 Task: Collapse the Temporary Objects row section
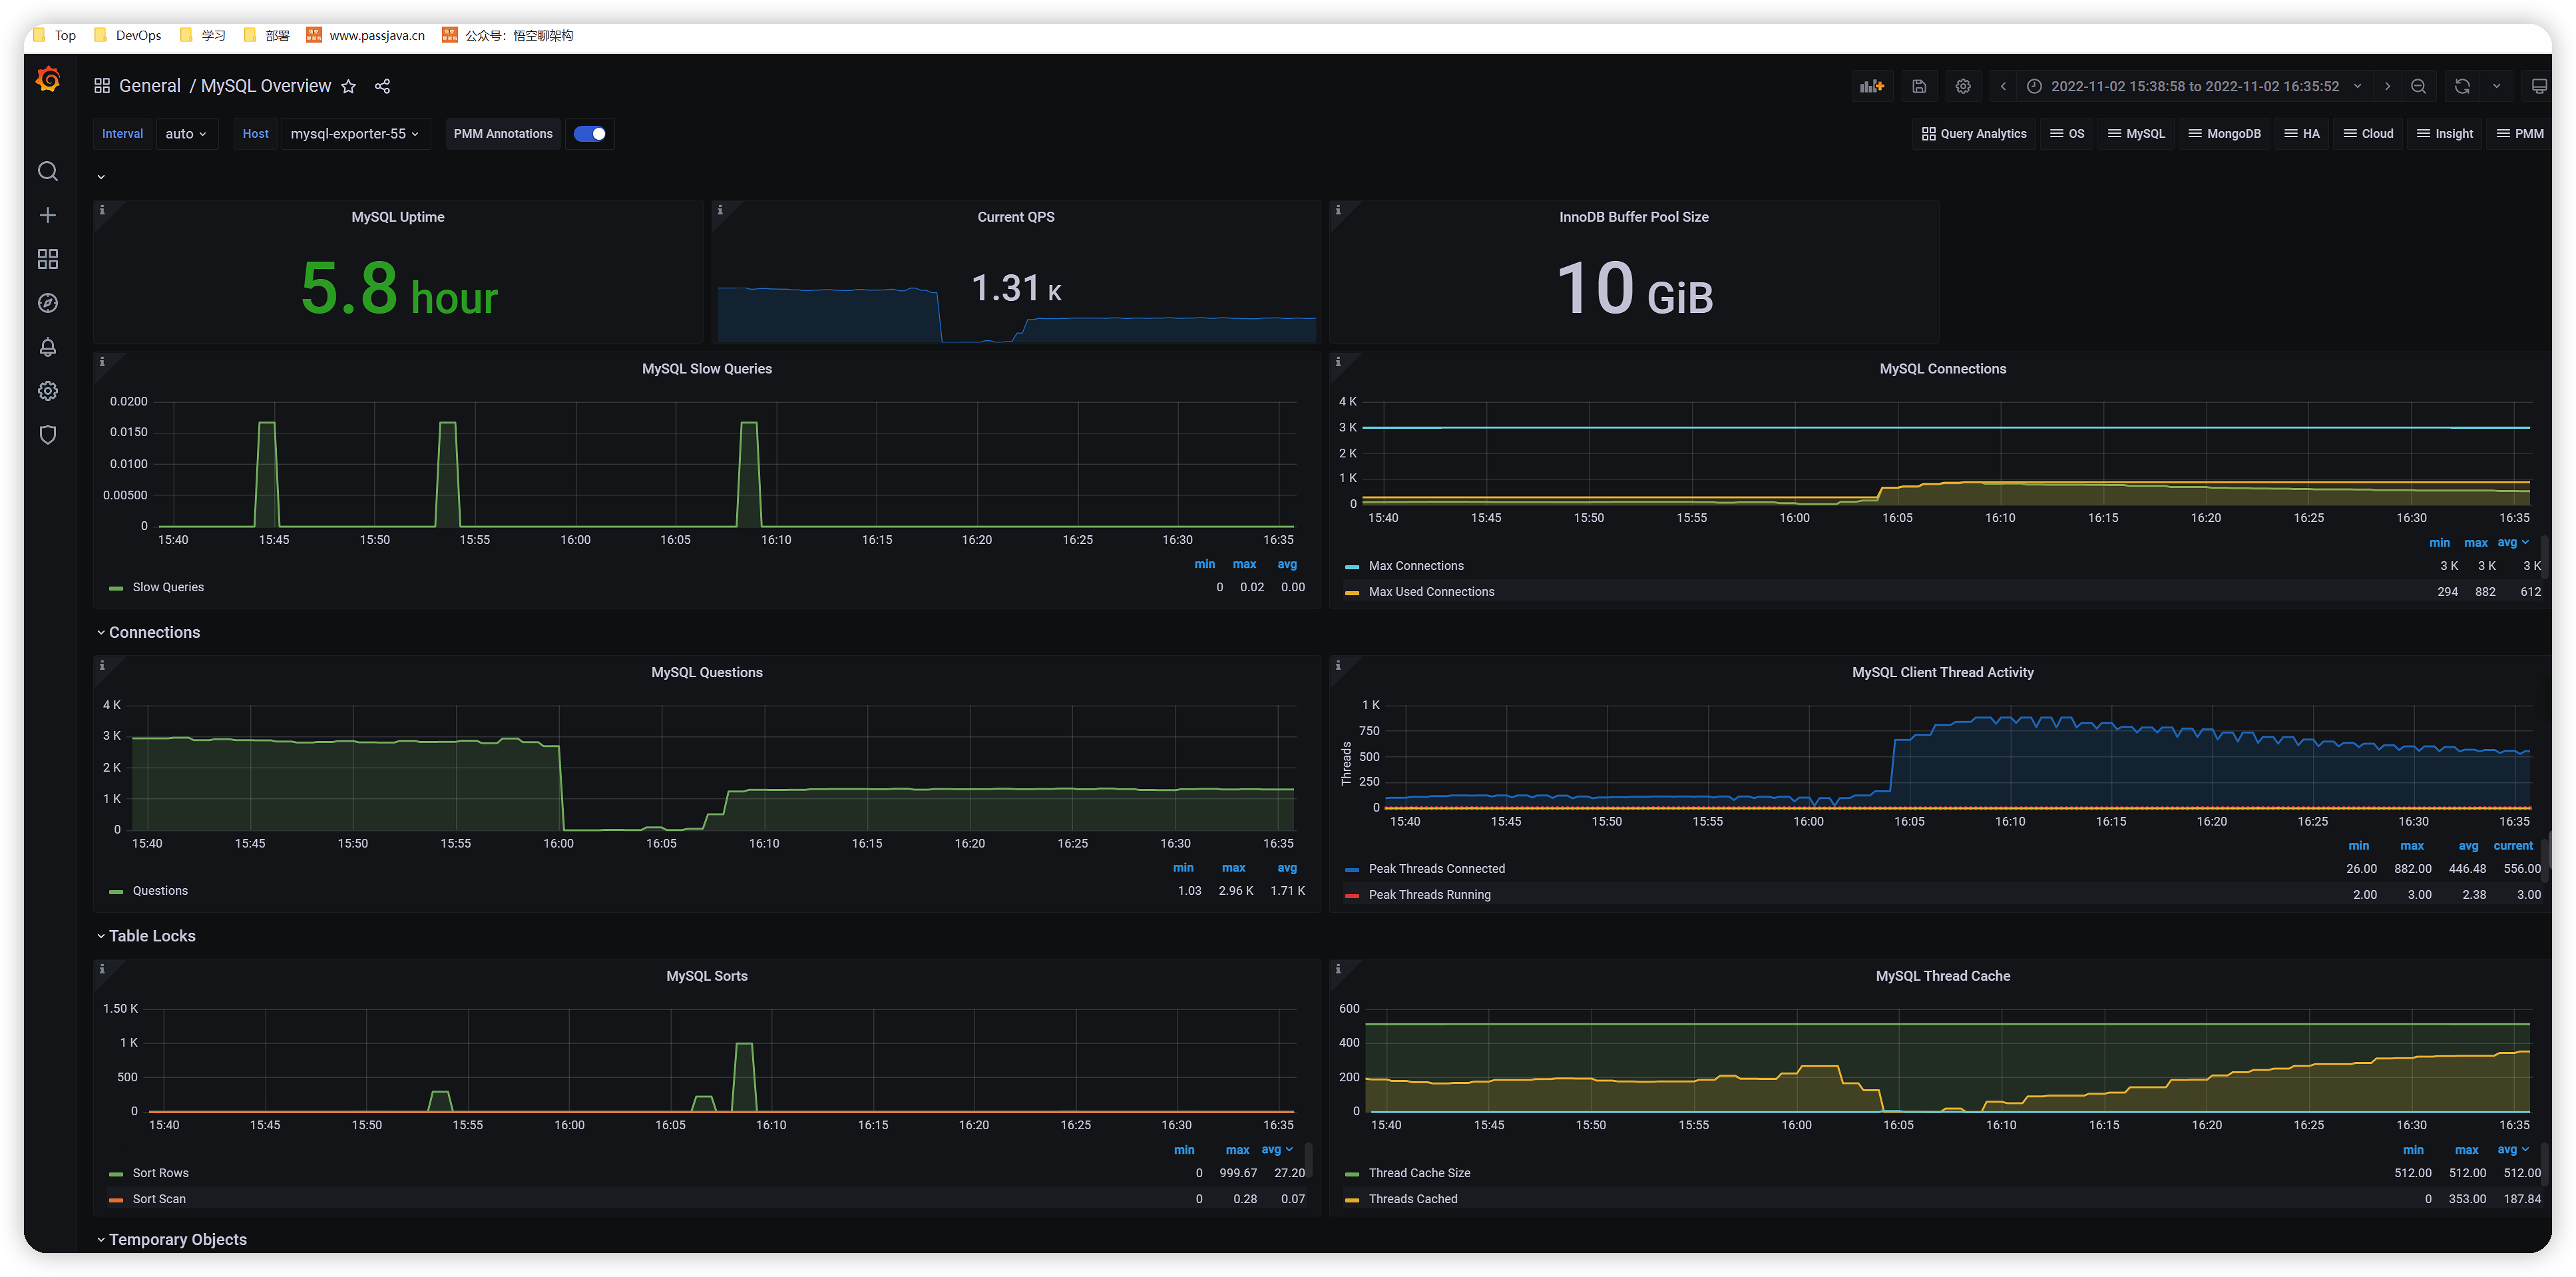coord(172,1240)
